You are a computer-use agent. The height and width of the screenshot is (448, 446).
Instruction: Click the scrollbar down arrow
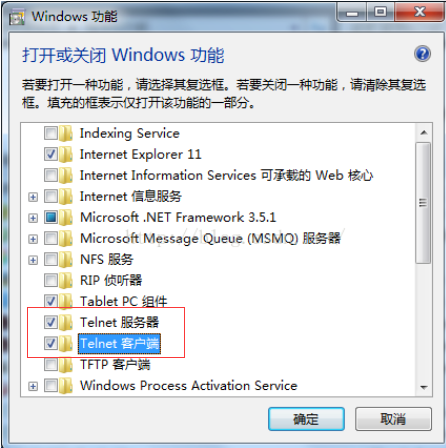click(424, 387)
